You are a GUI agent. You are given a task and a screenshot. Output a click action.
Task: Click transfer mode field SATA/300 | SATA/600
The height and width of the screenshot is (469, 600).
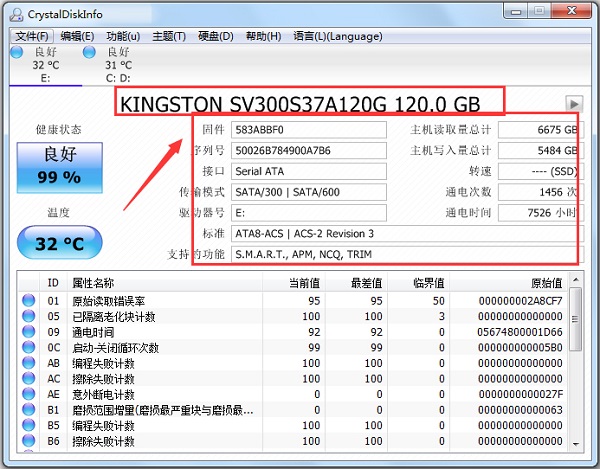[x=309, y=192]
